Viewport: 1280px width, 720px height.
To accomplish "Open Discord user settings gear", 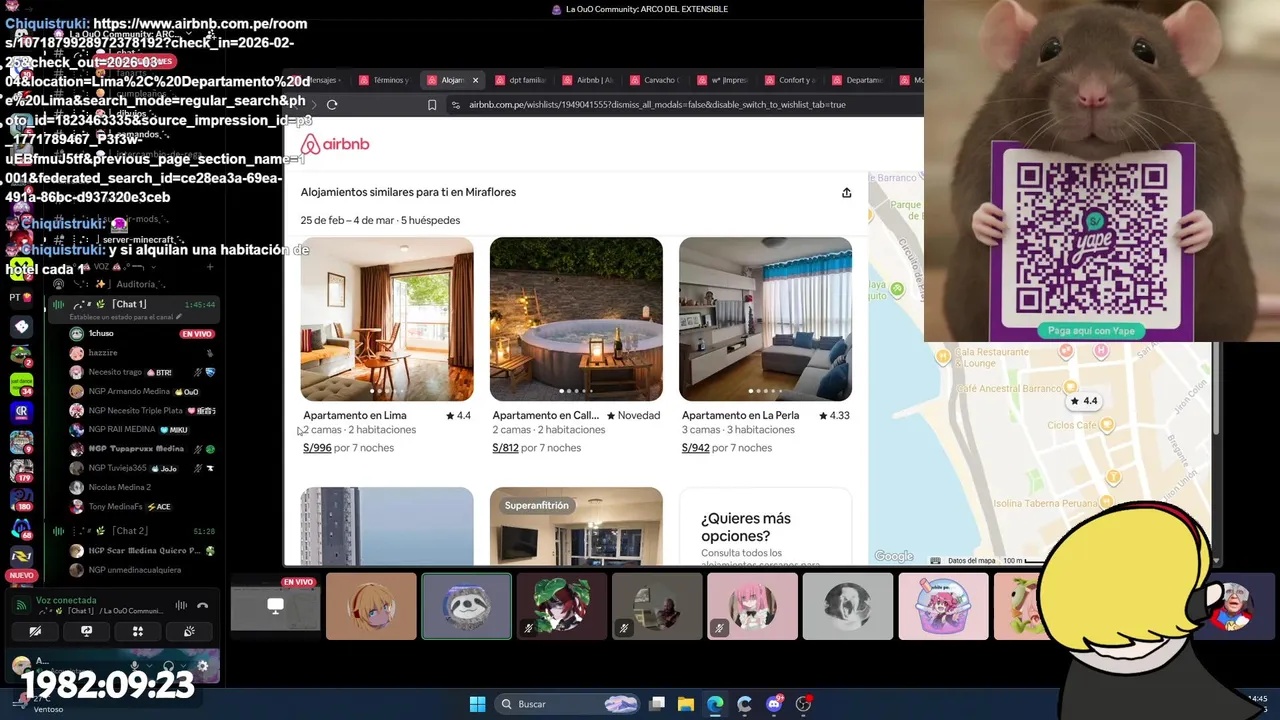I will tap(204, 666).
